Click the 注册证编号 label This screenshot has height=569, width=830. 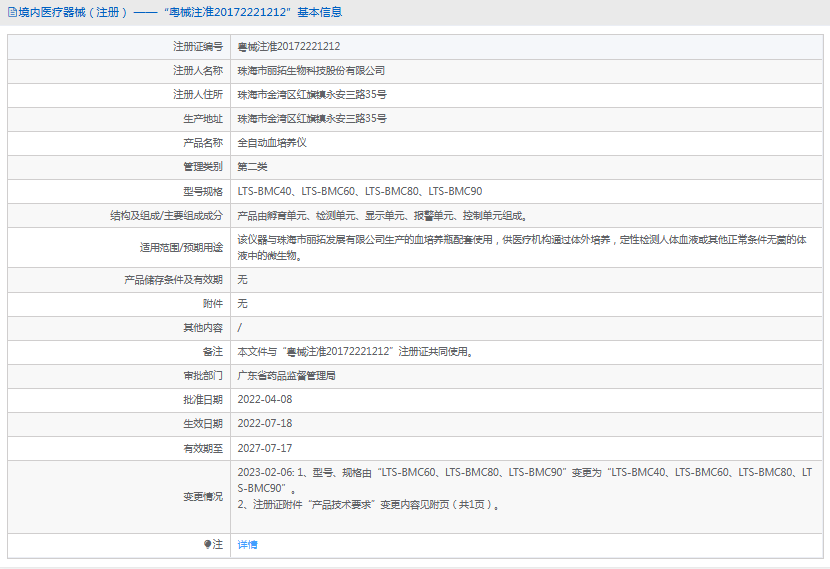[198, 47]
